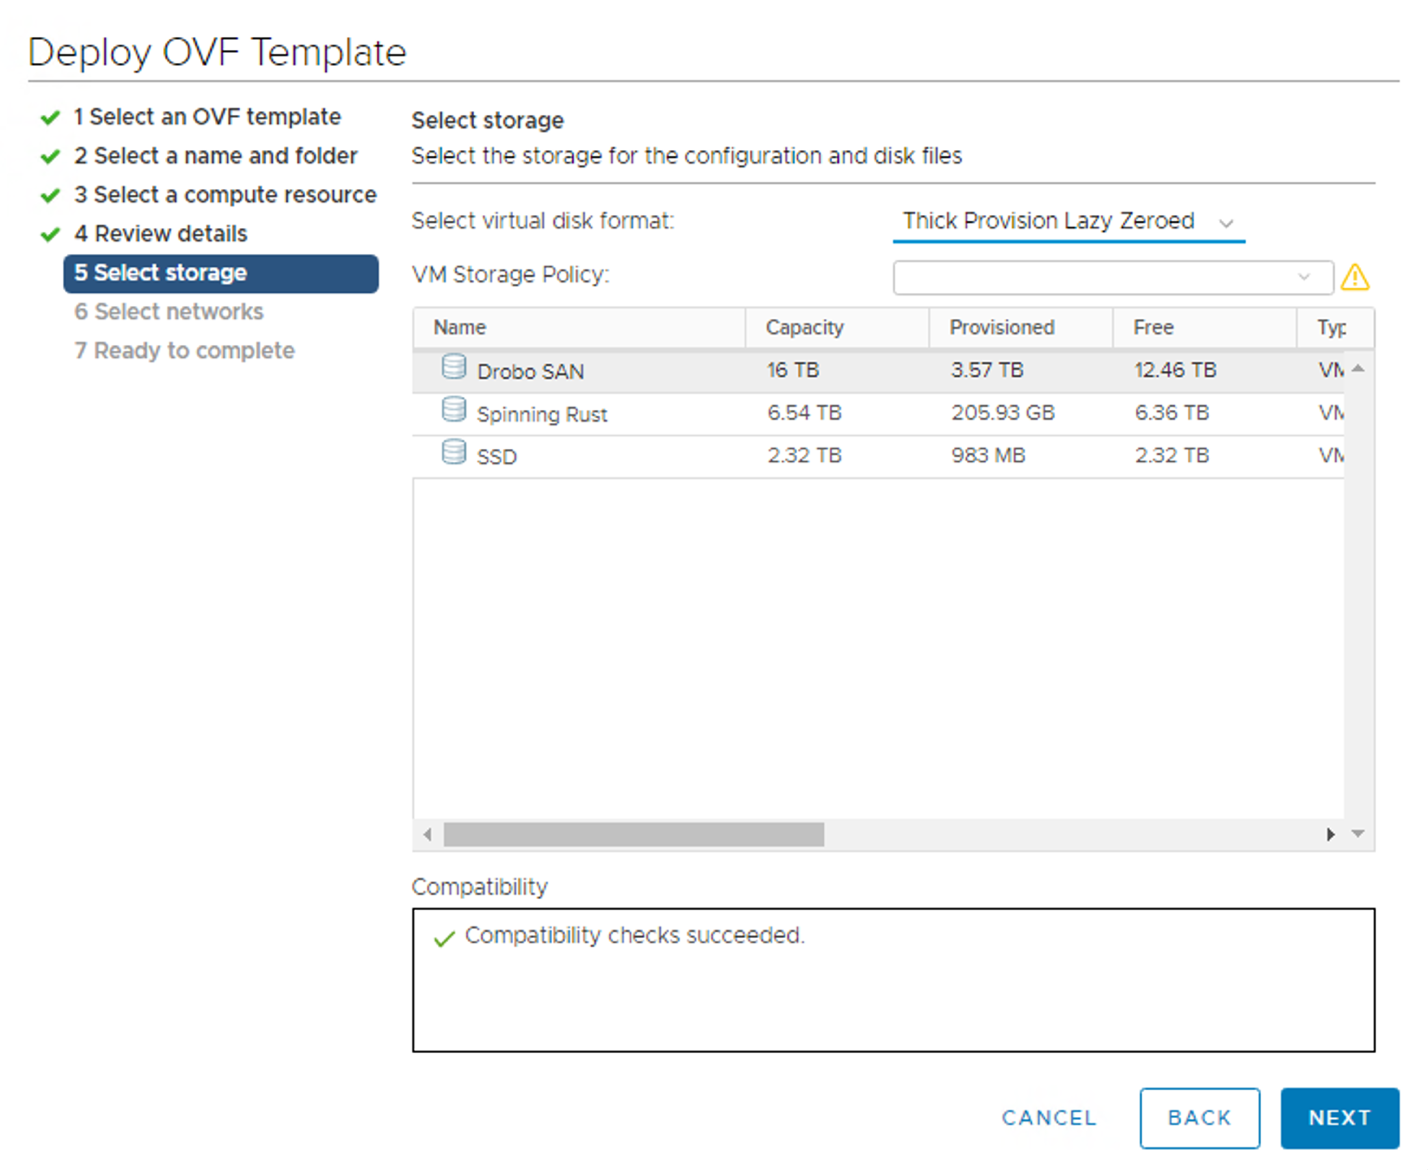Go to the Select networks step
The height and width of the screenshot is (1170, 1428).
[168, 311]
